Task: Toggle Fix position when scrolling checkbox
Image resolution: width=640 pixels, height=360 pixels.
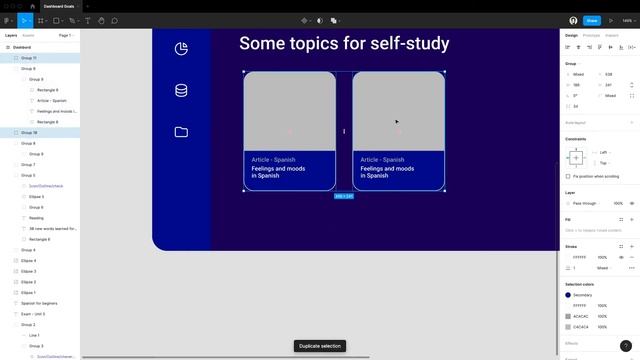Action: (x=568, y=176)
